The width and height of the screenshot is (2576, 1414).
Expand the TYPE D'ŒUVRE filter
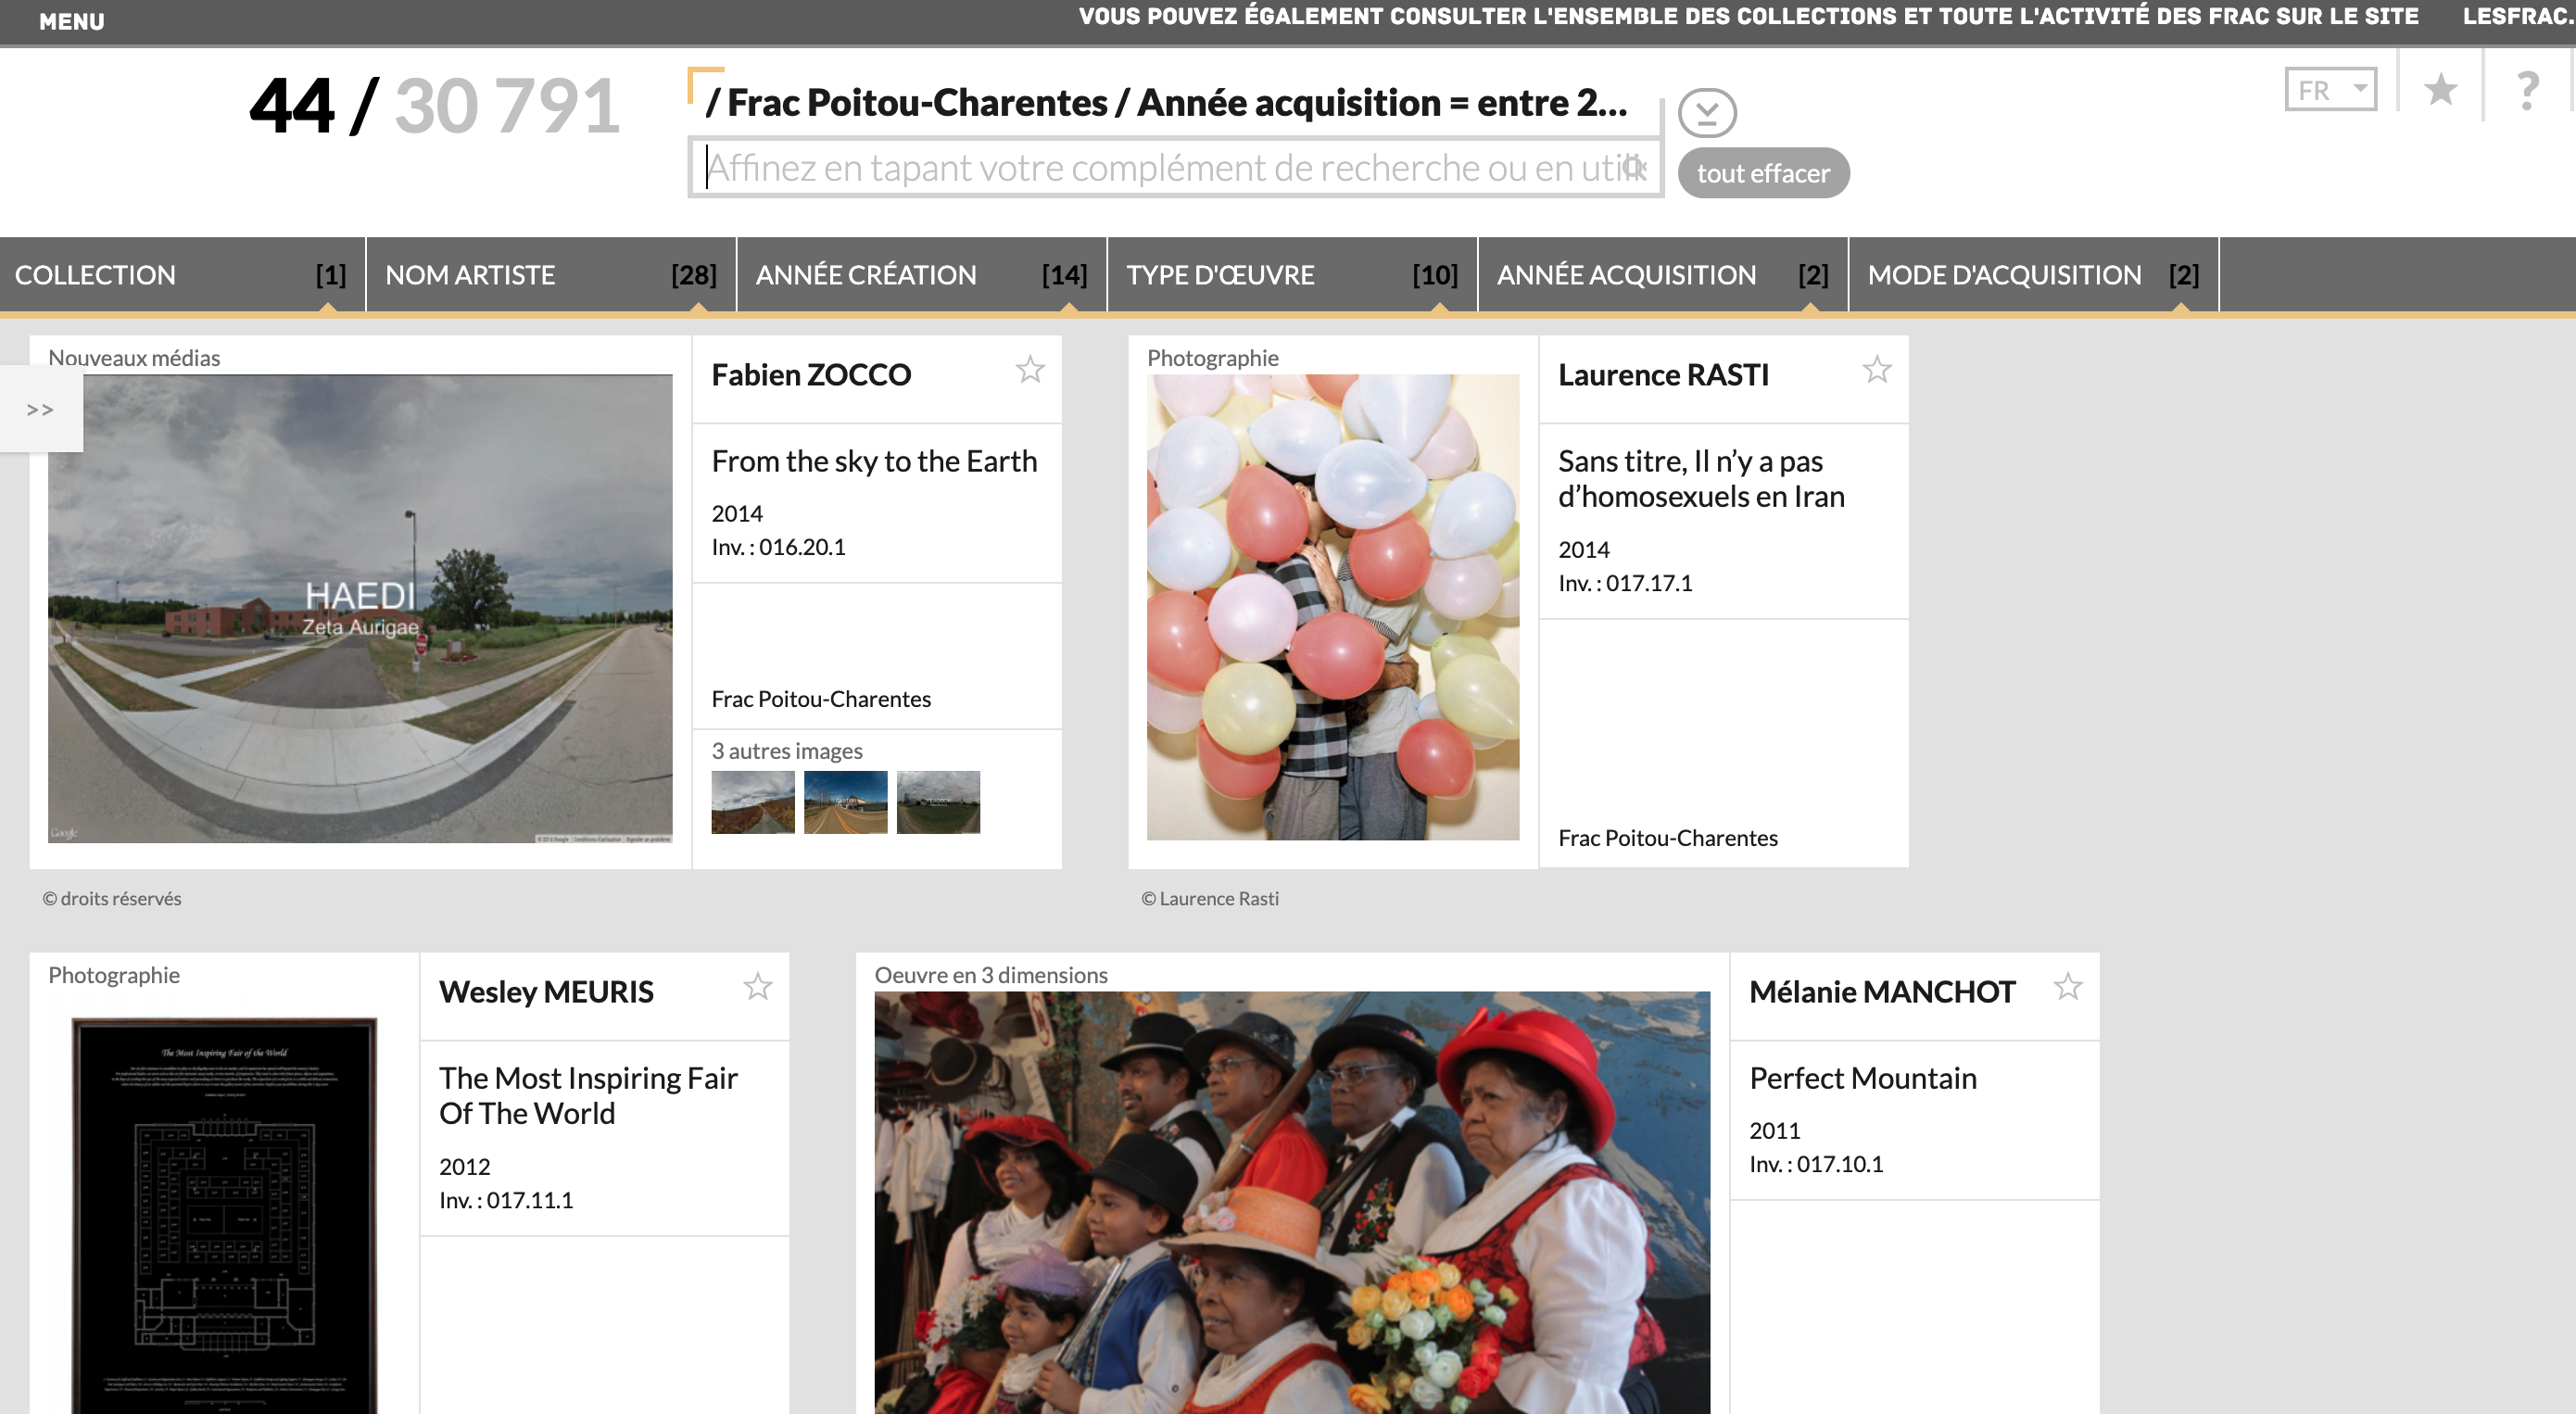click(1292, 275)
